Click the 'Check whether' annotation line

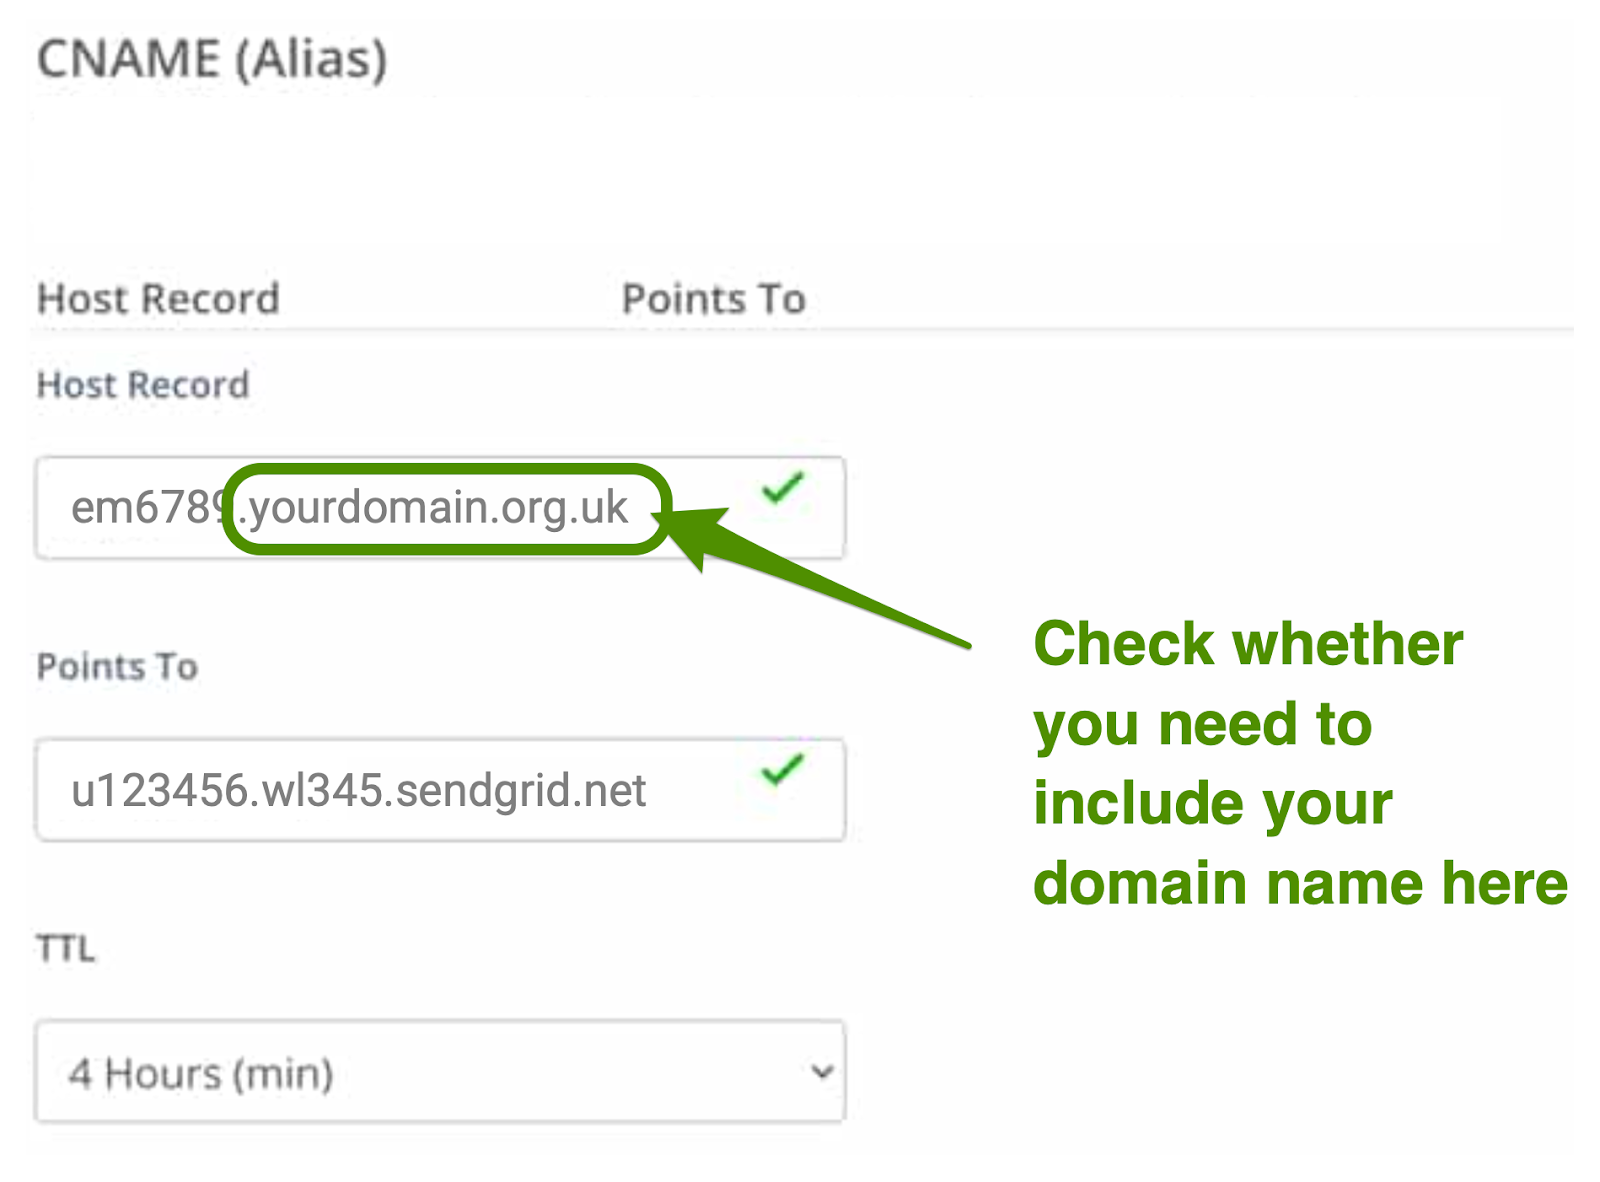1248,643
